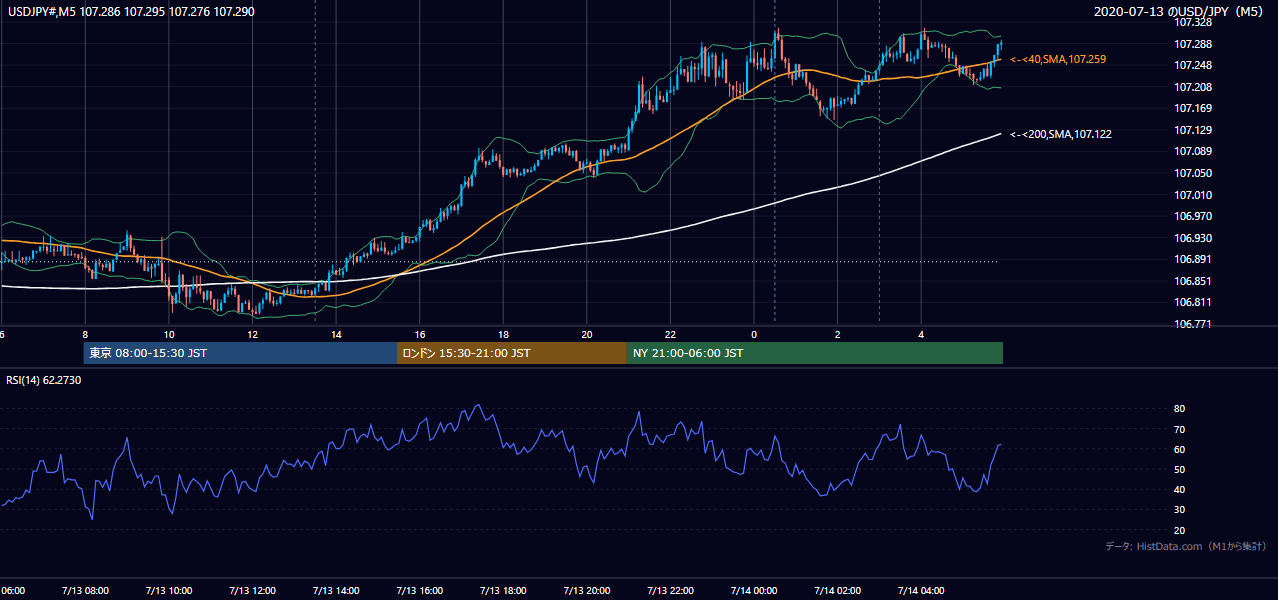Click RSI scale value 50
Viewport: 1278px width, 600px height.
click(1180, 469)
